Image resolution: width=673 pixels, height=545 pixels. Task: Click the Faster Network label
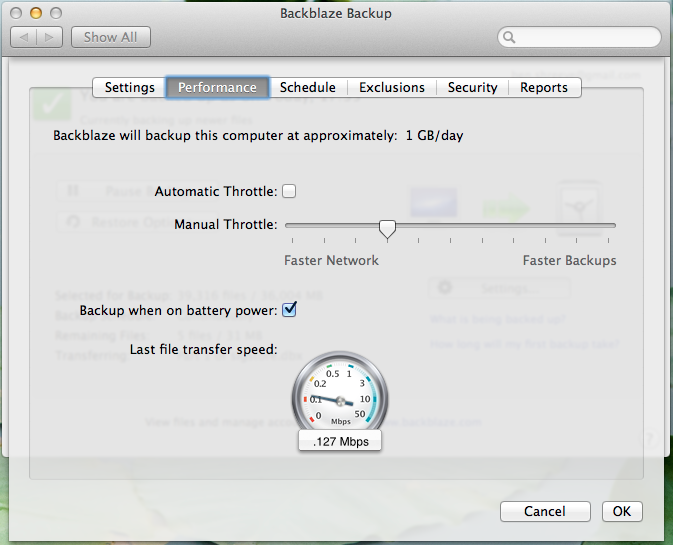pos(331,260)
